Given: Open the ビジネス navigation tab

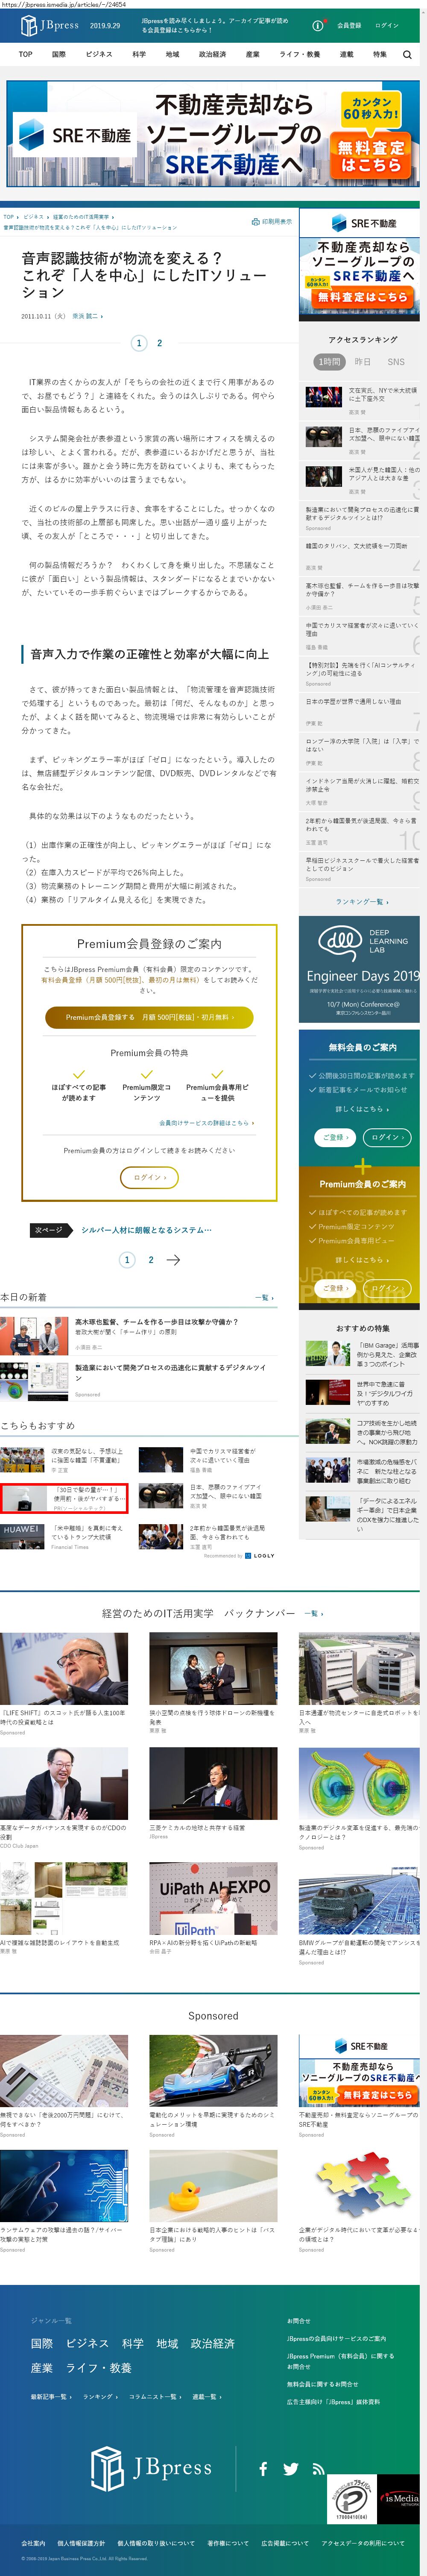Looking at the screenshot, I should (99, 55).
